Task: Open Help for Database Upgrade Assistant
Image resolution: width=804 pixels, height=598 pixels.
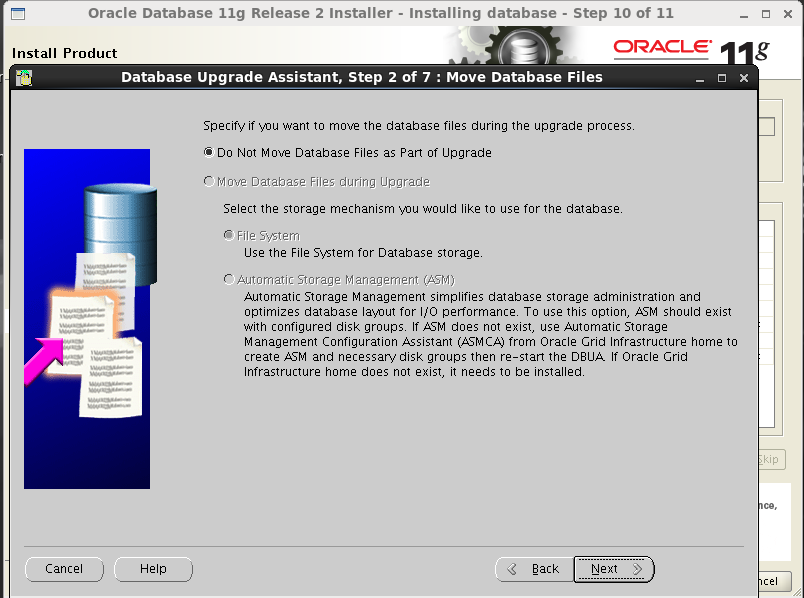Action: tap(153, 569)
